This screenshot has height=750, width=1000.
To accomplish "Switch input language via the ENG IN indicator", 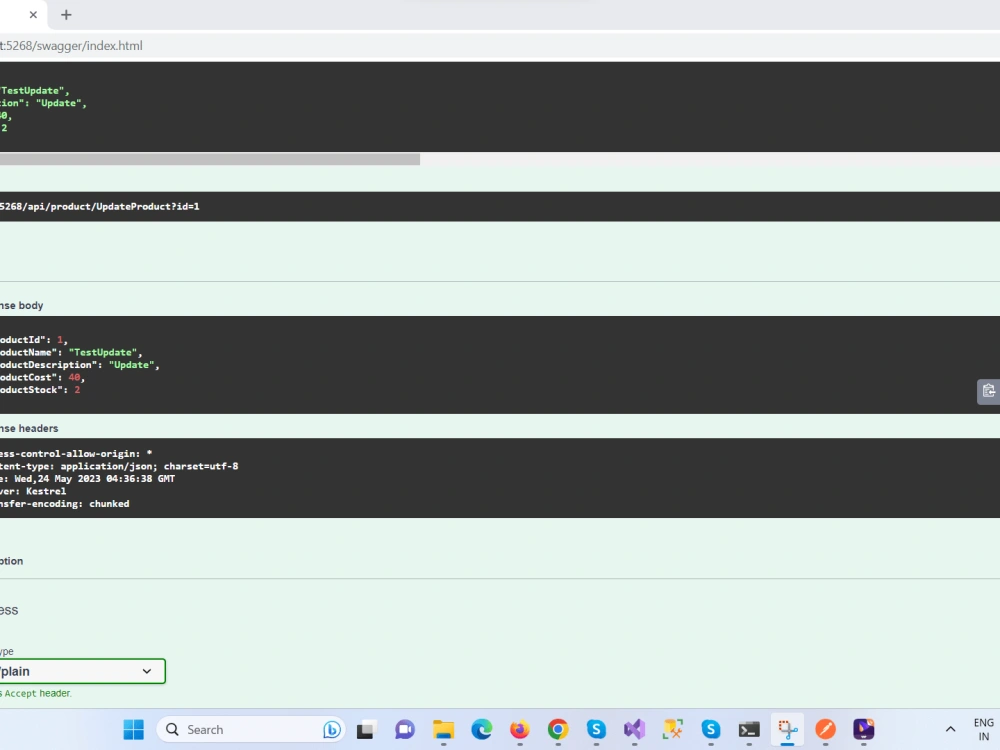I will pyautogui.click(x=983, y=729).
